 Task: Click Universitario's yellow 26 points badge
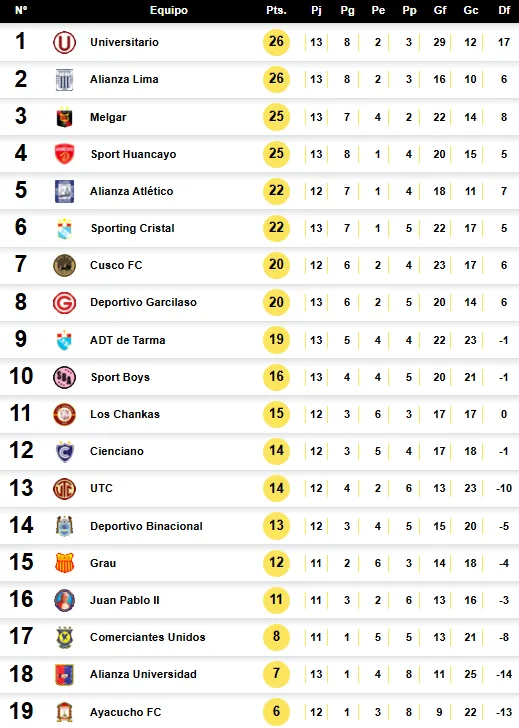[x=276, y=42]
